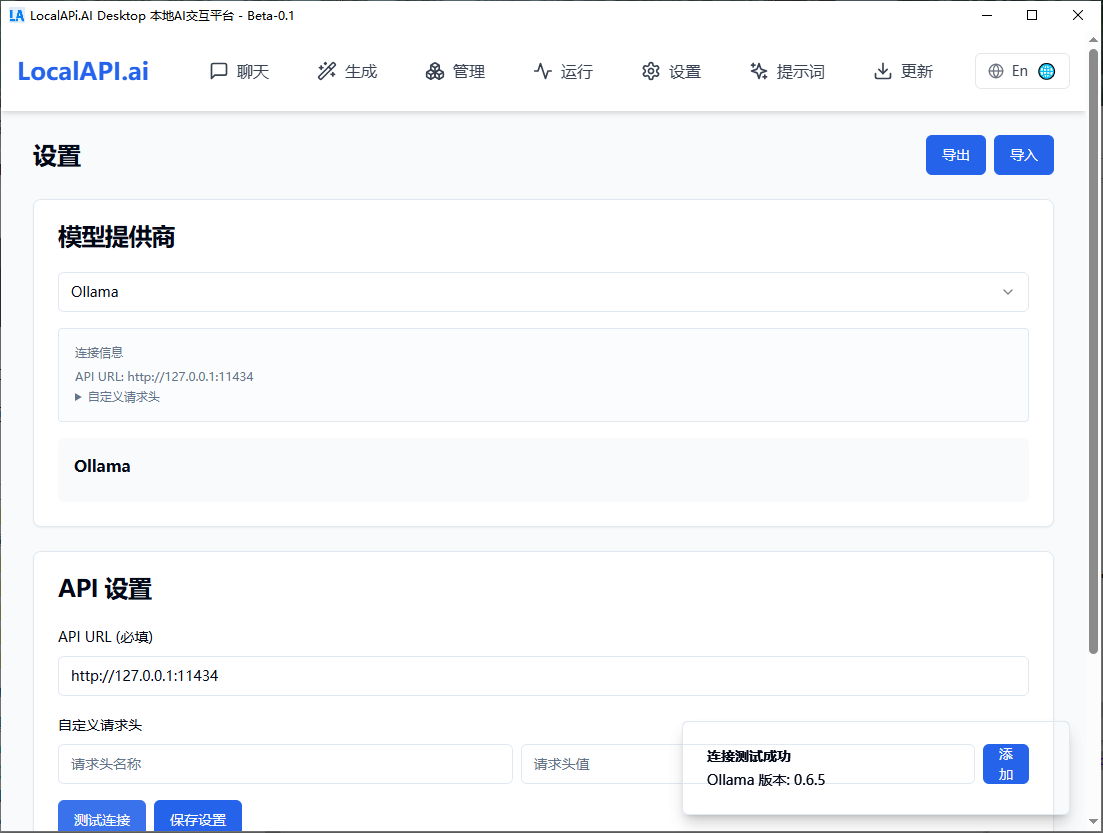This screenshot has width=1103, height=833.
Task: Click the Ollama 版本: 0.6.5 text
Action: (x=766, y=780)
